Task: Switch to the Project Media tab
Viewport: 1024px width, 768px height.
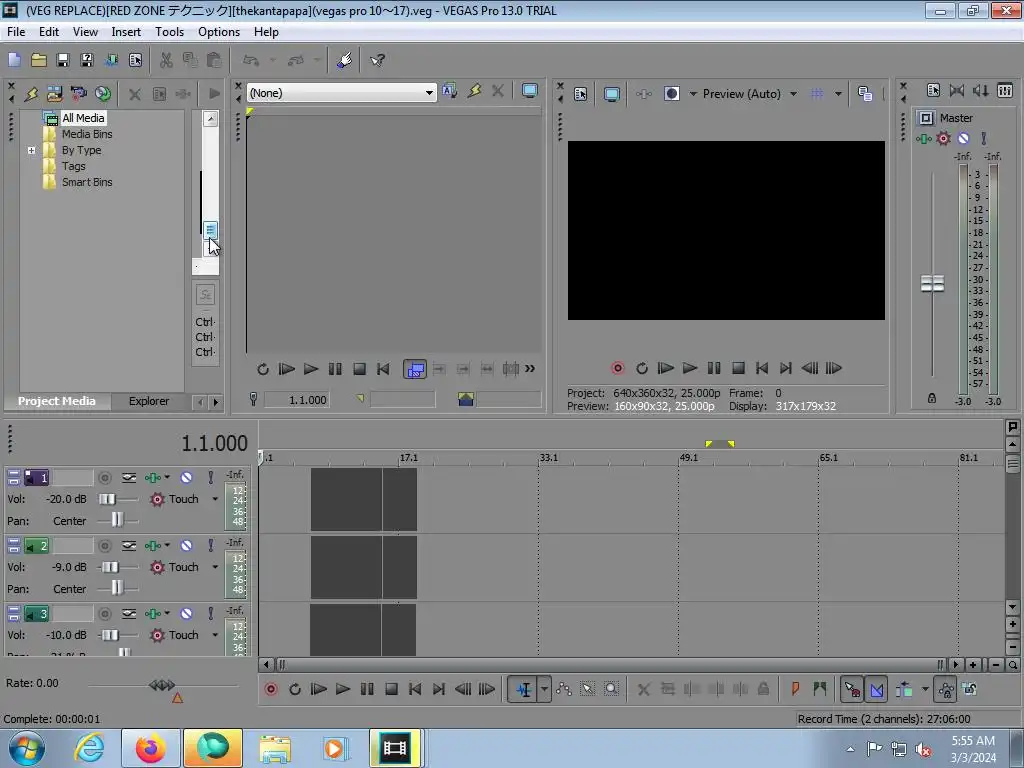Action: [x=57, y=401]
